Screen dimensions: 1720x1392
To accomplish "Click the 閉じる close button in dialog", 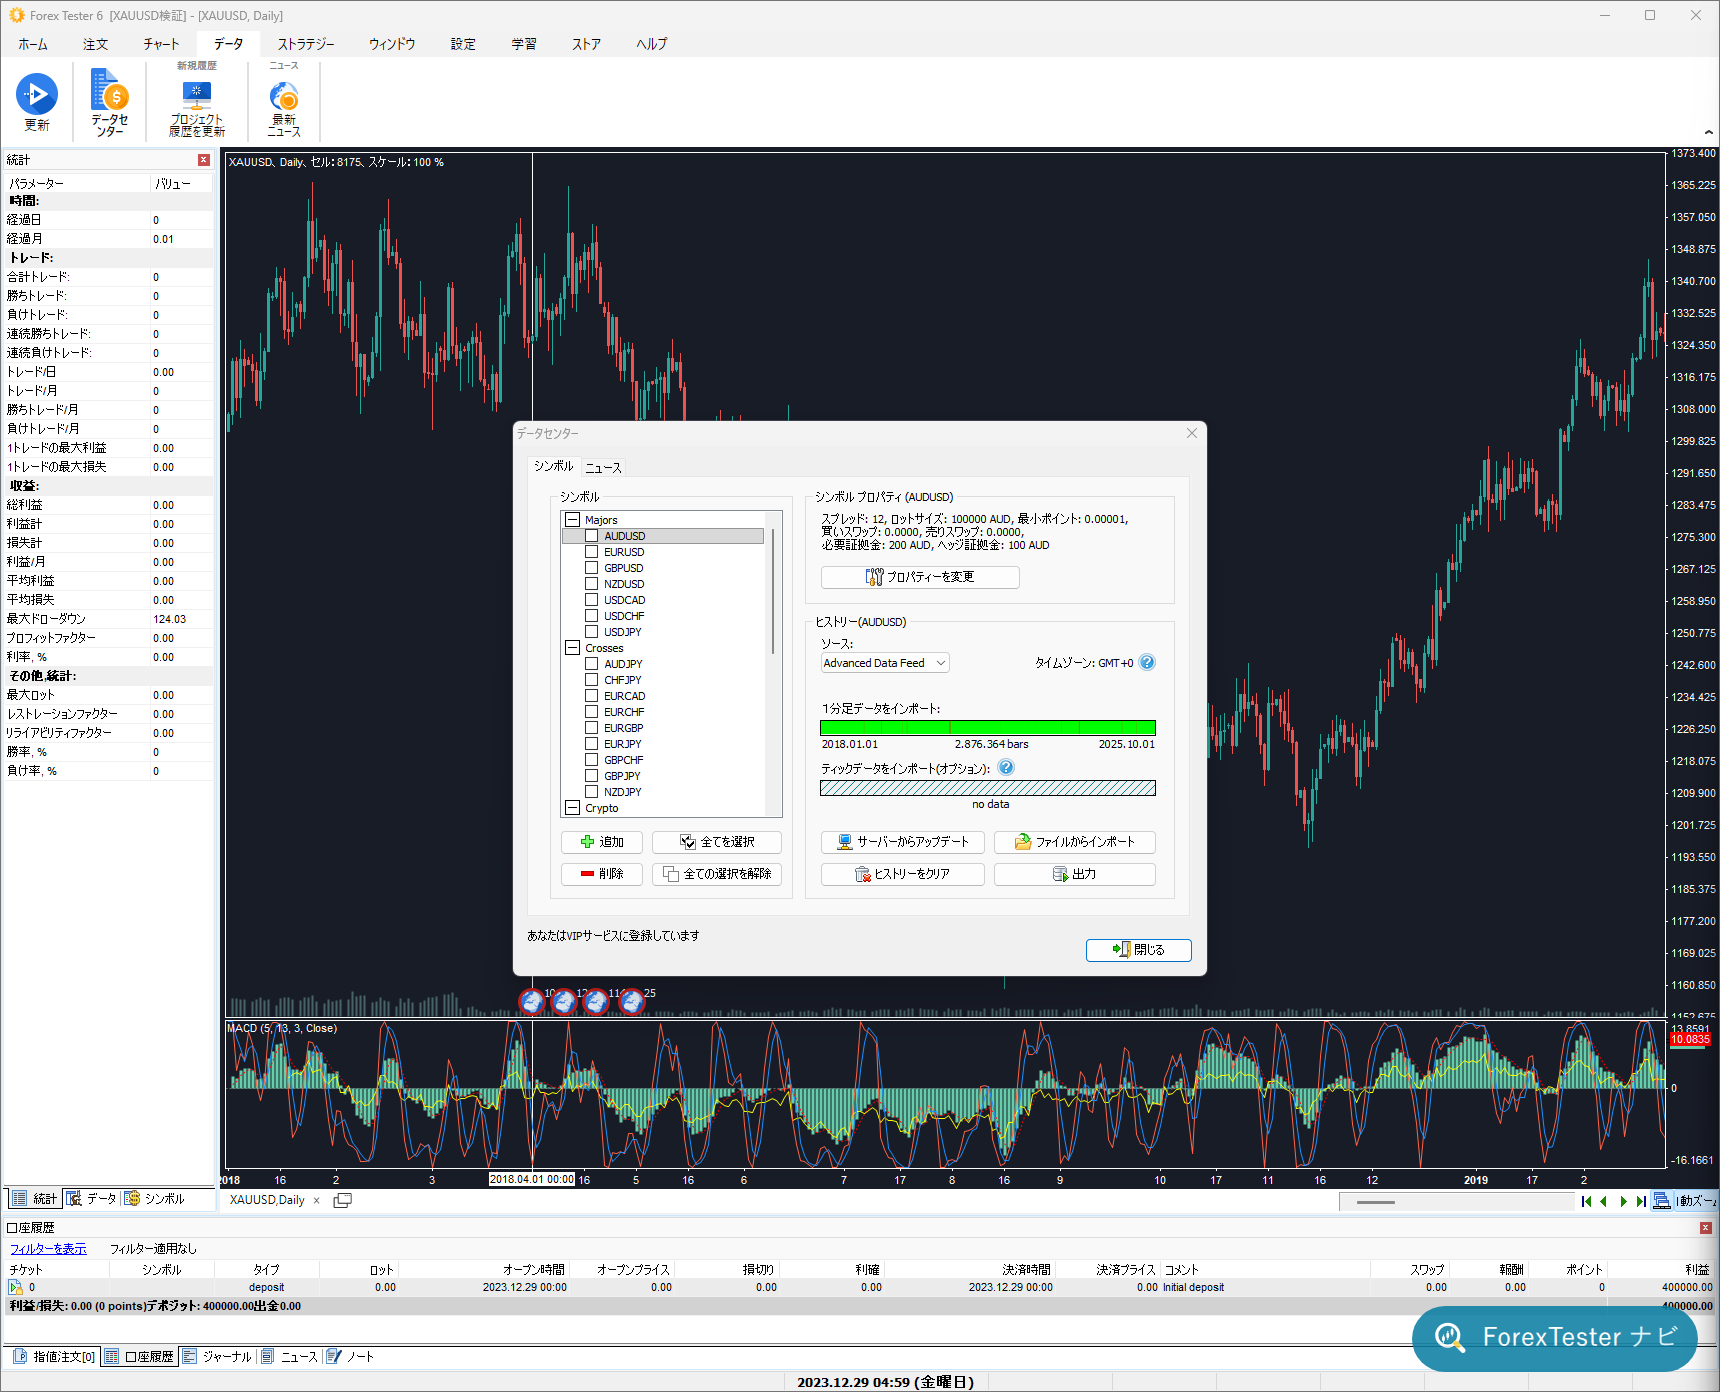I will 1139,950.
